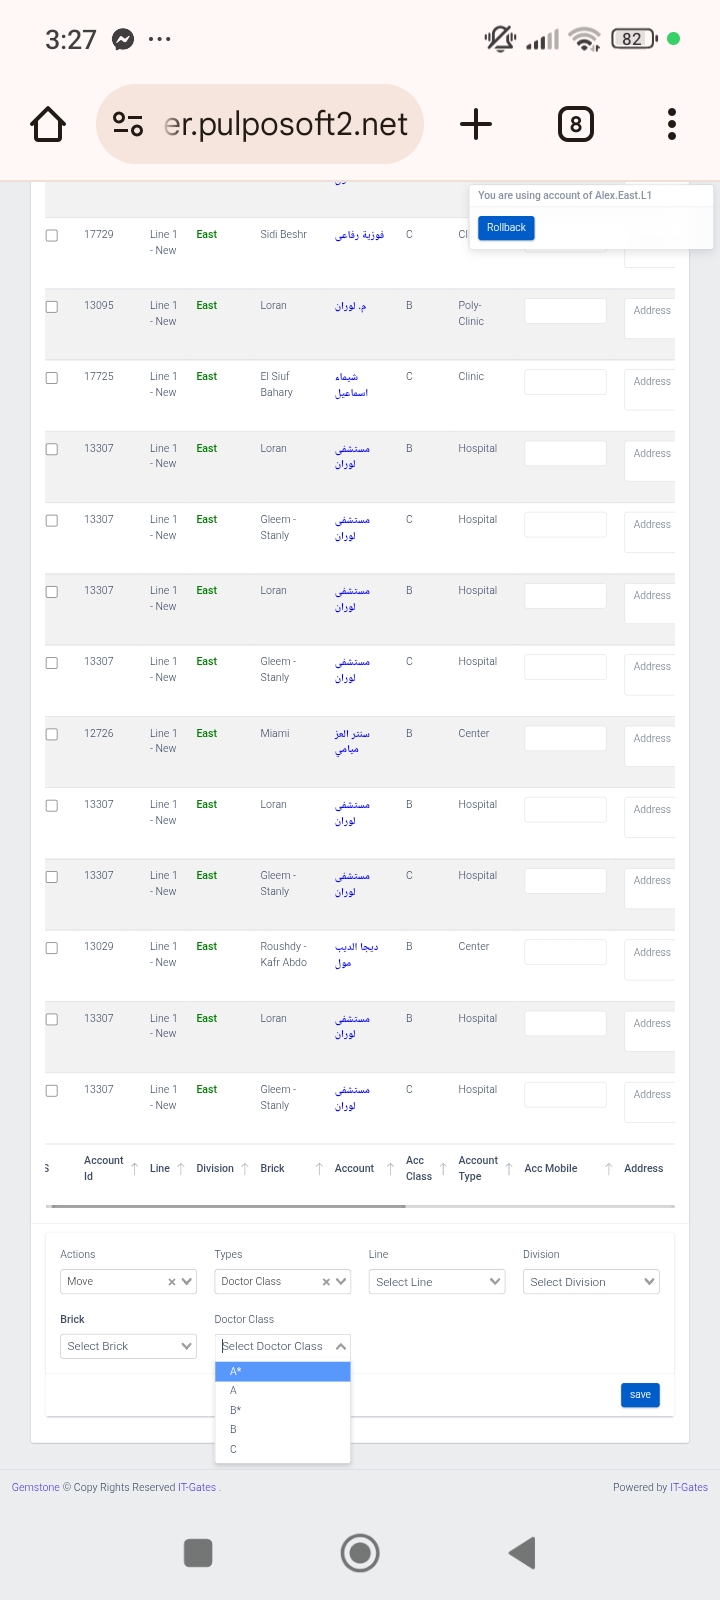Select option C in the Doctor Class list

tap(282, 1449)
